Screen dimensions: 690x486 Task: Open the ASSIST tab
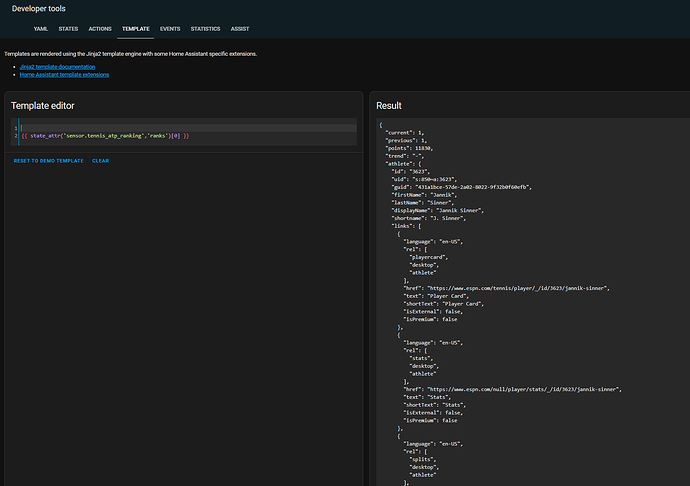pos(240,29)
